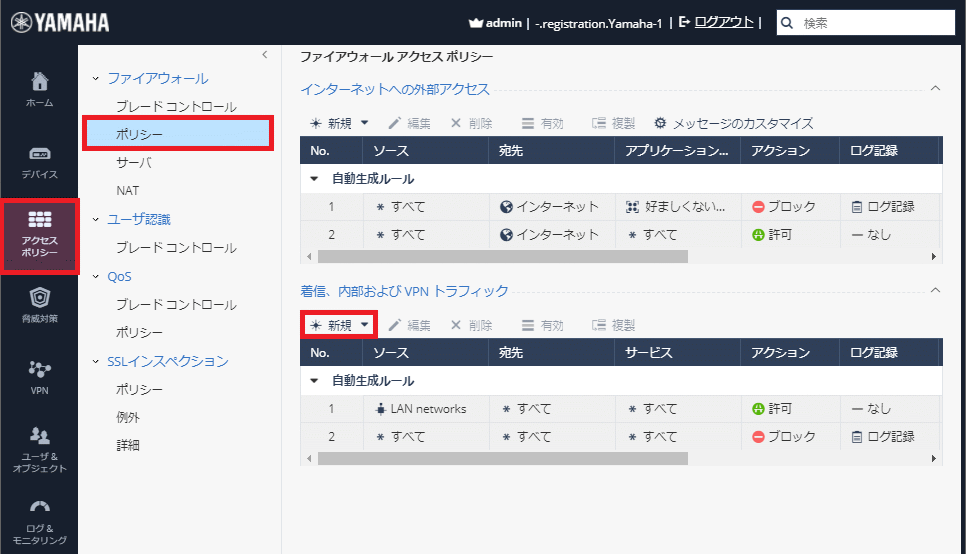Go to the VPN sidebar icon
The image size is (966, 554).
tap(39, 376)
